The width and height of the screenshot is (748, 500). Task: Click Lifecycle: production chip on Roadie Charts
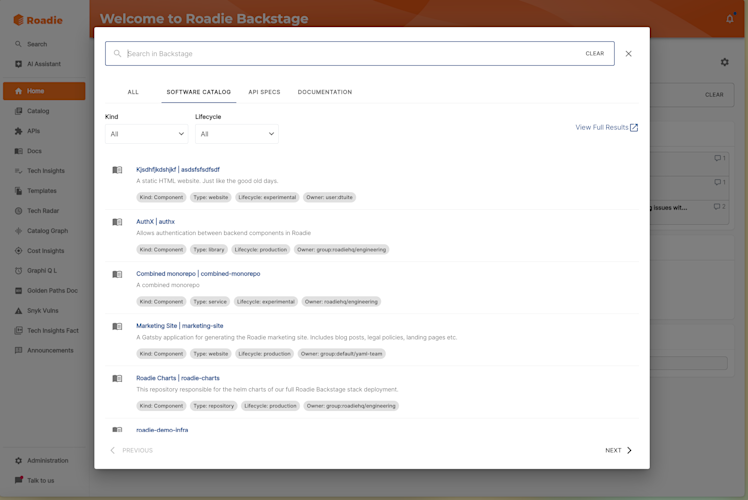coord(270,406)
